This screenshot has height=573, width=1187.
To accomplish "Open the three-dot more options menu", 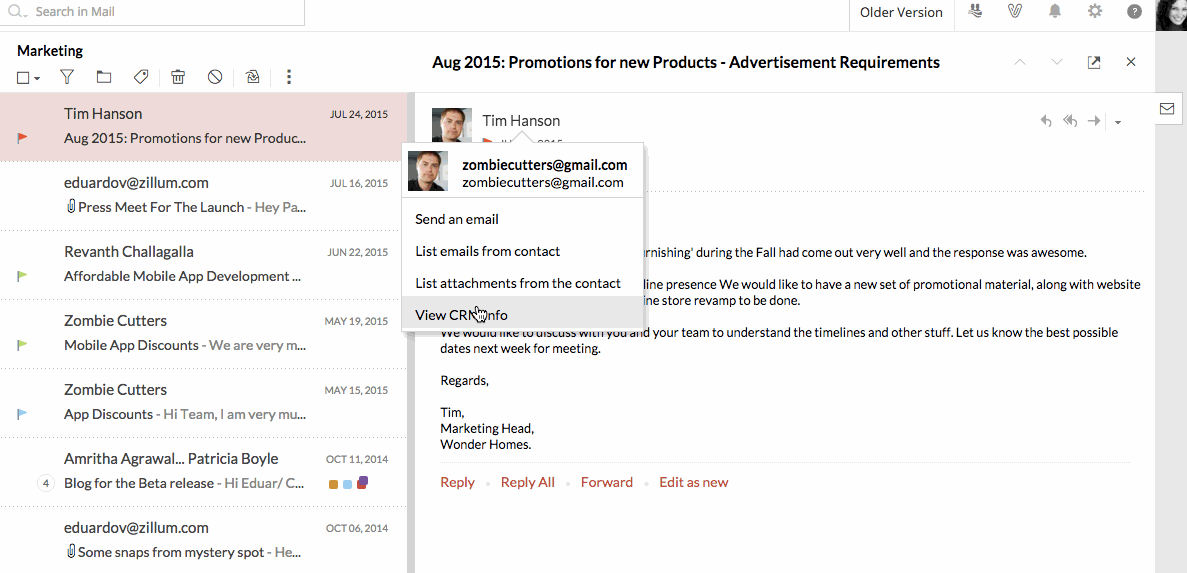I will 289,77.
